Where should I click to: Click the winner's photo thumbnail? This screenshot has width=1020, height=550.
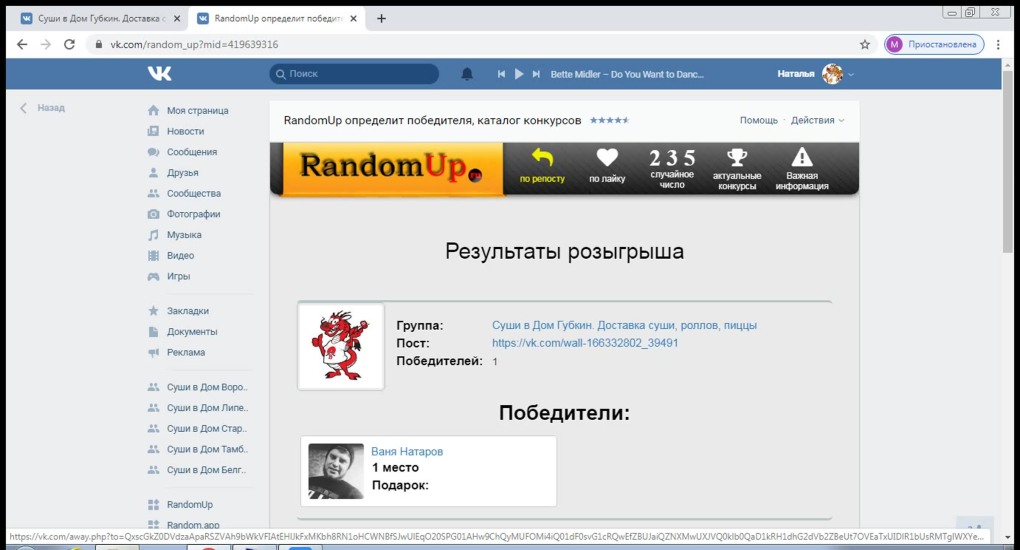[336, 471]
